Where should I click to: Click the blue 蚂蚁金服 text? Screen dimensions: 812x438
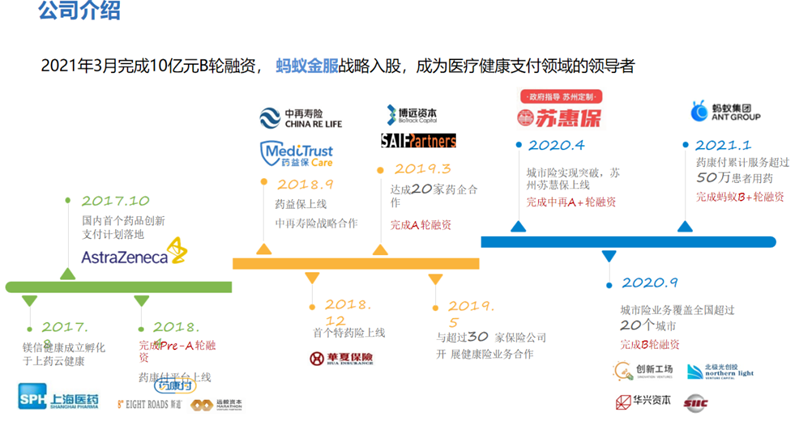[307, 66]
